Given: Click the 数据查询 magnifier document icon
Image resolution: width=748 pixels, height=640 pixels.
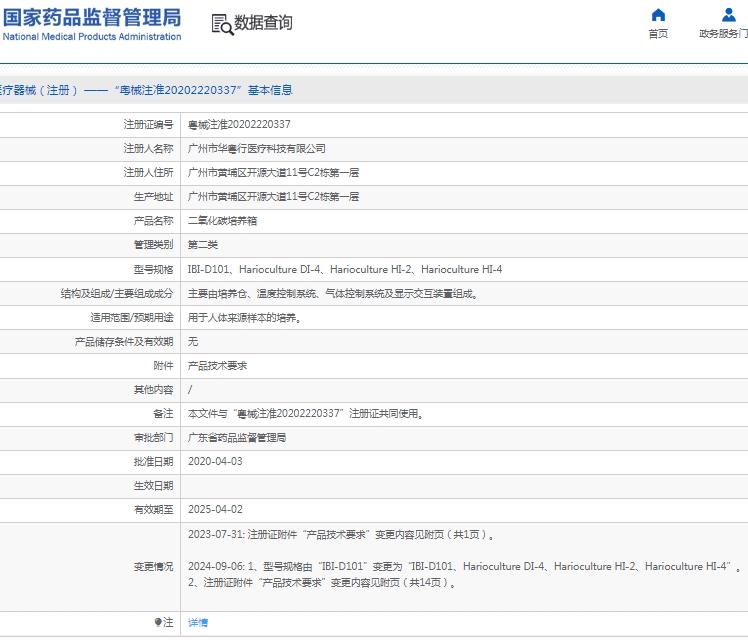Looking at the screenshot, I should pyautogui.click(x=222, y=24).
